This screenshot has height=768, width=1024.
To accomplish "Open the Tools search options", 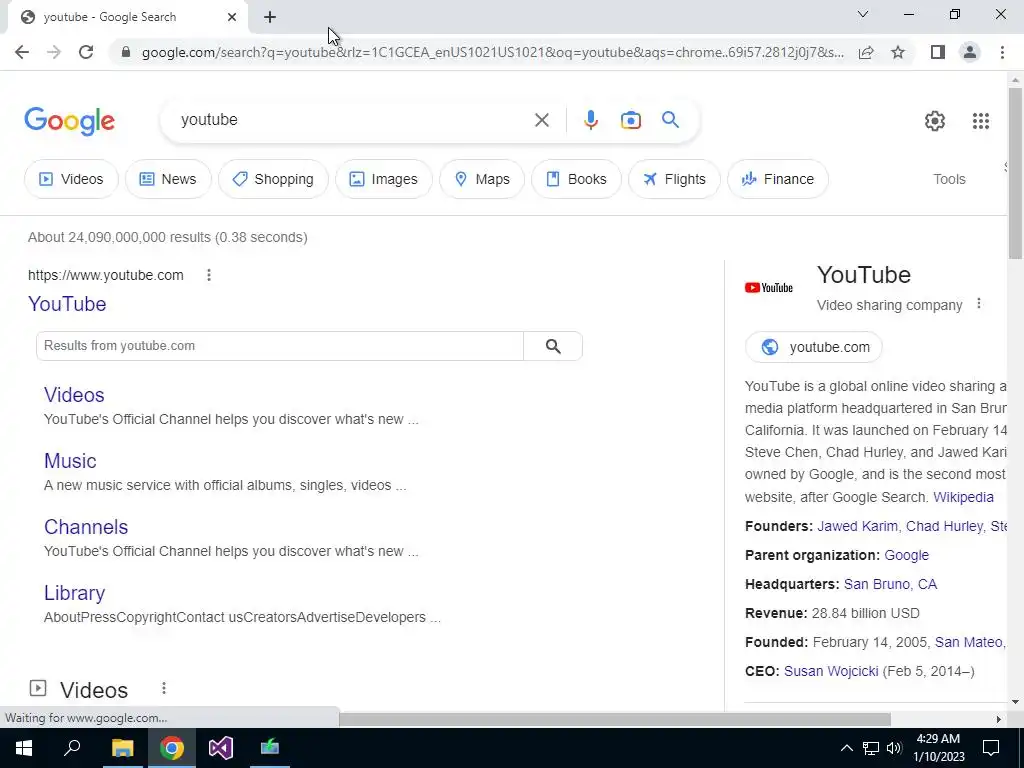I will (949, 180).
